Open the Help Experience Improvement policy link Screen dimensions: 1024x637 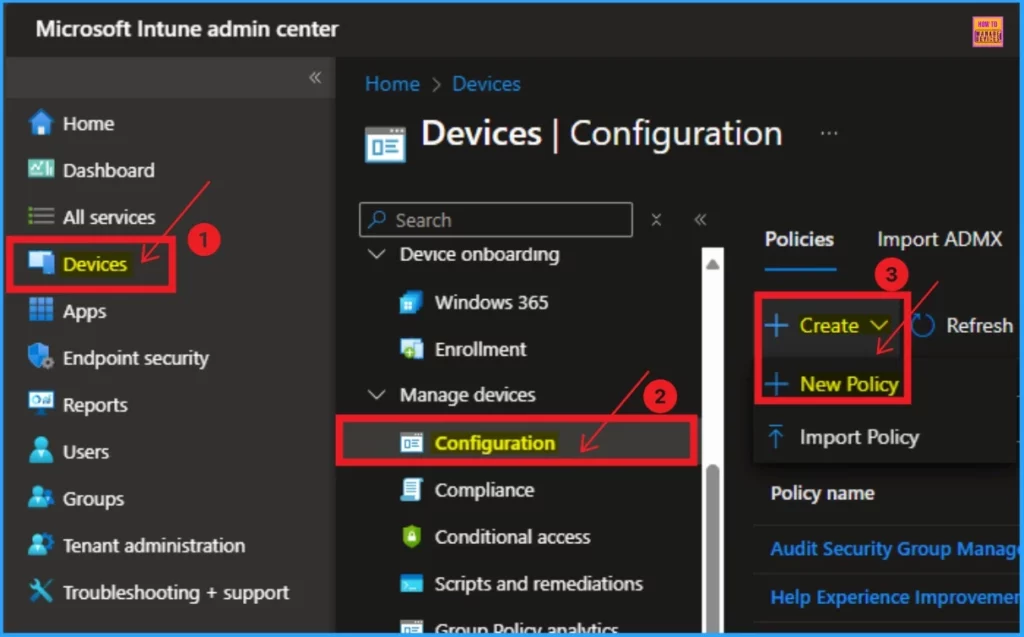(x=894, y=597)
